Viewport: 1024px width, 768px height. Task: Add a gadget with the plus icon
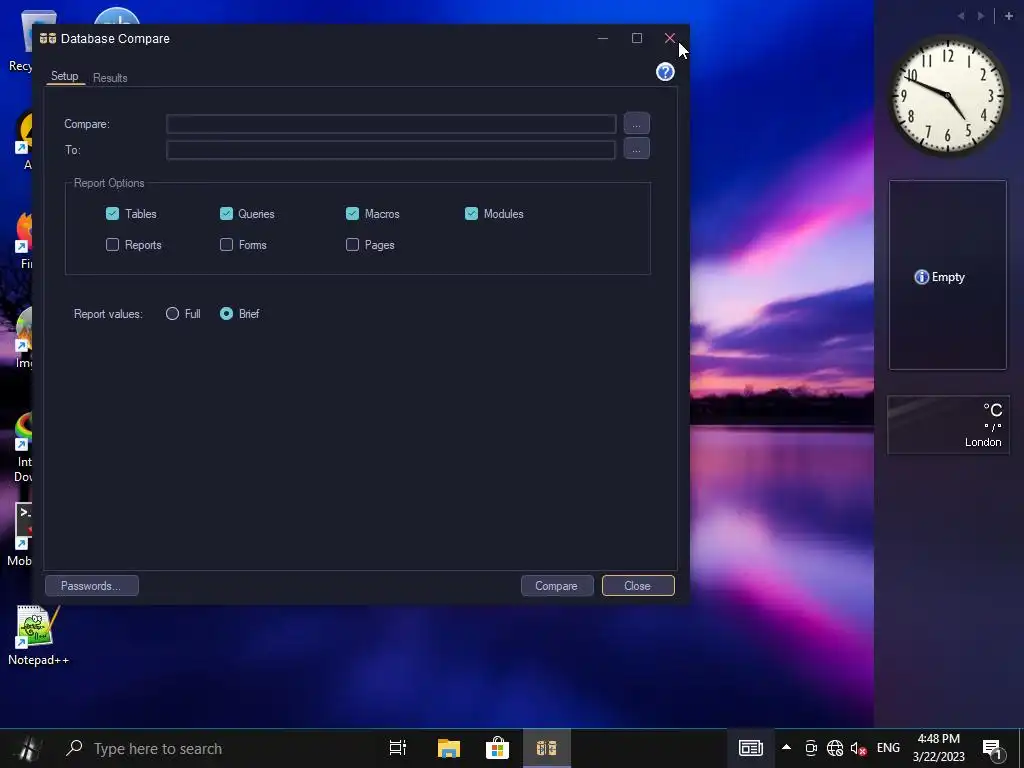1008,16
